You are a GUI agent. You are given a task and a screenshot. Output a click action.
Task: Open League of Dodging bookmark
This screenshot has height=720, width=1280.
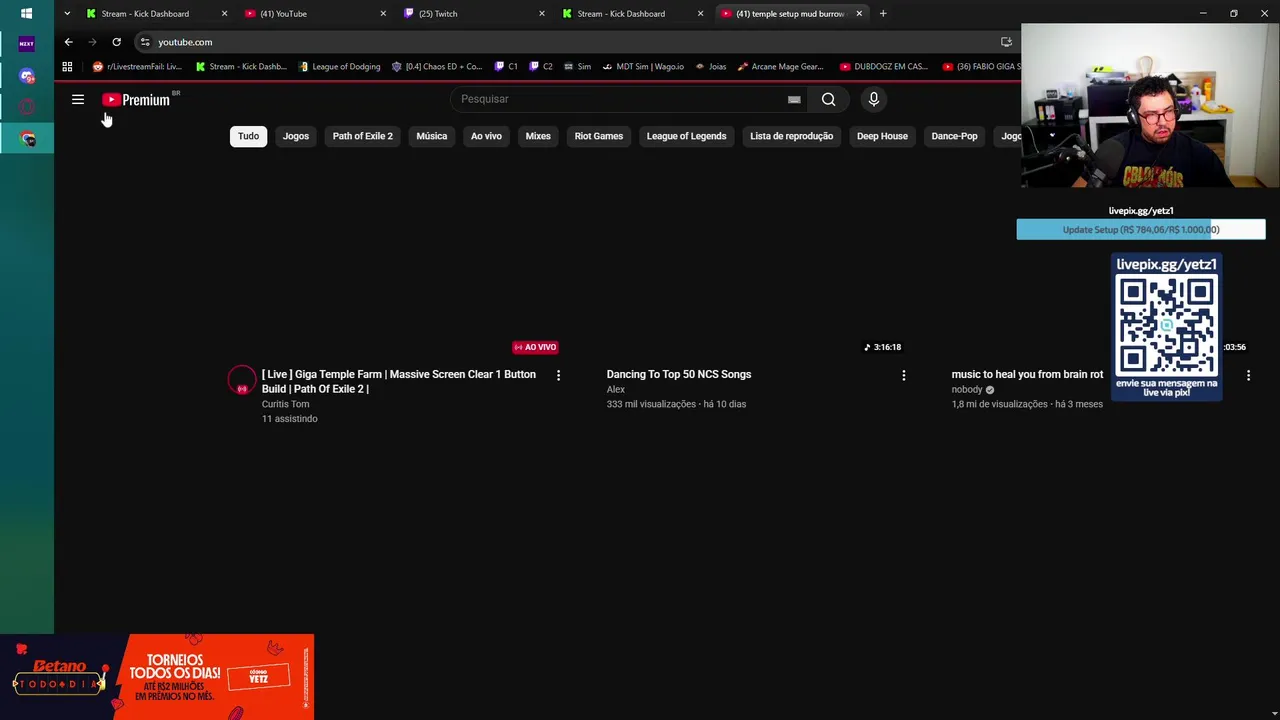pos(340,67)
